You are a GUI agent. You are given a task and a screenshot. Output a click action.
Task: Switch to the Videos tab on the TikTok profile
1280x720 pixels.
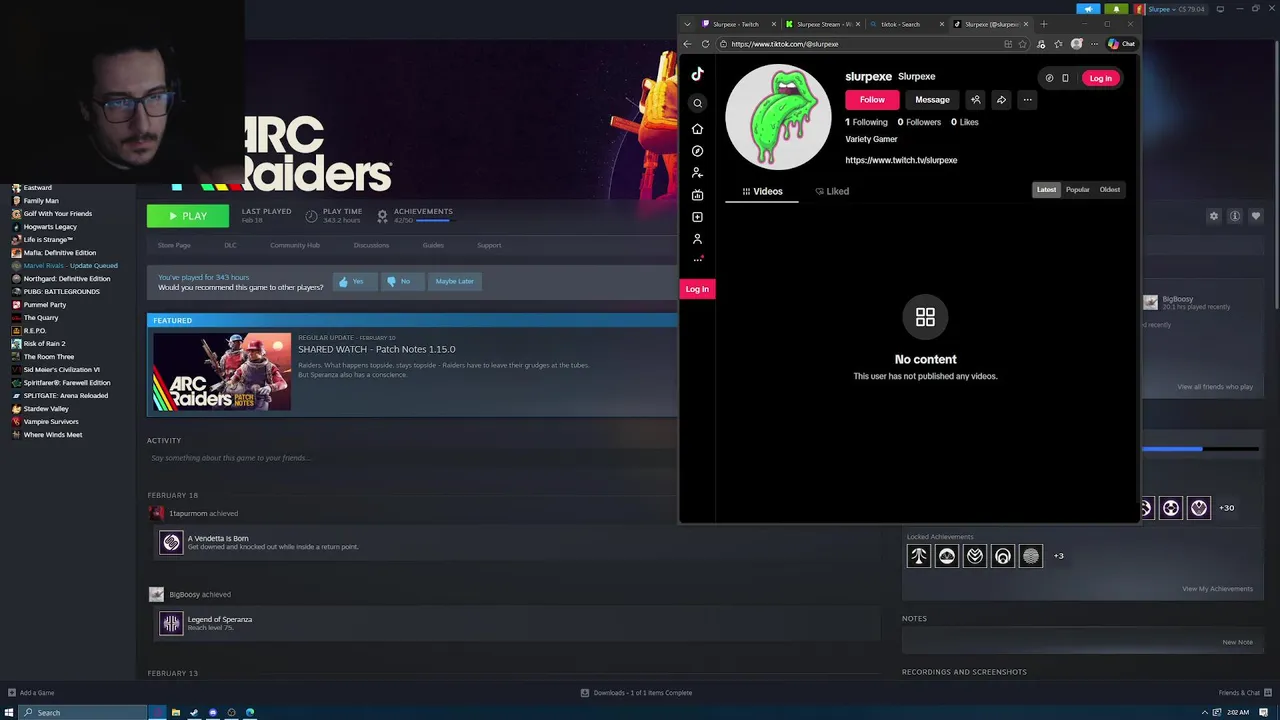[x=762, y=191]
